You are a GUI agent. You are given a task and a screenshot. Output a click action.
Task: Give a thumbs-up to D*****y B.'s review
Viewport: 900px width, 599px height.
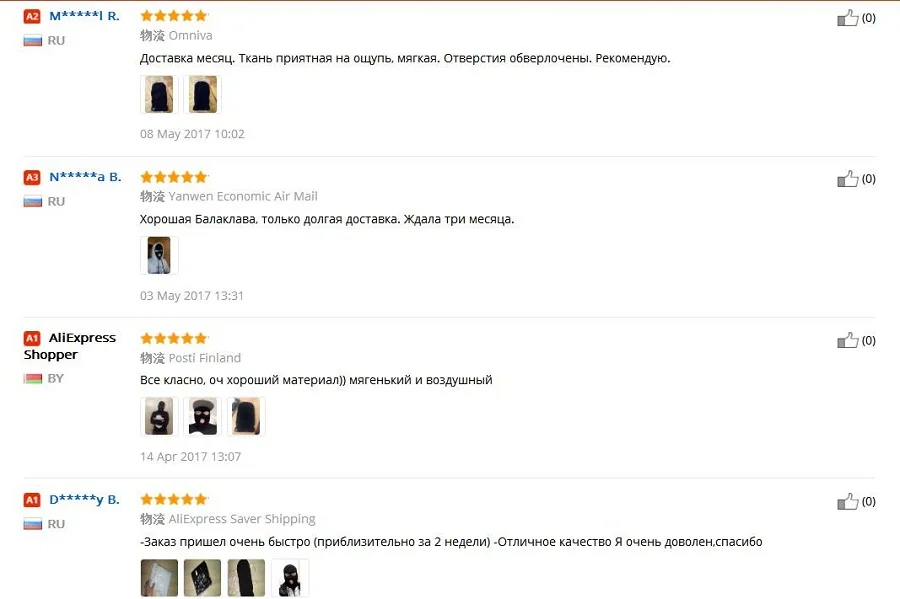pyautogui.click(x=847, y=501)
